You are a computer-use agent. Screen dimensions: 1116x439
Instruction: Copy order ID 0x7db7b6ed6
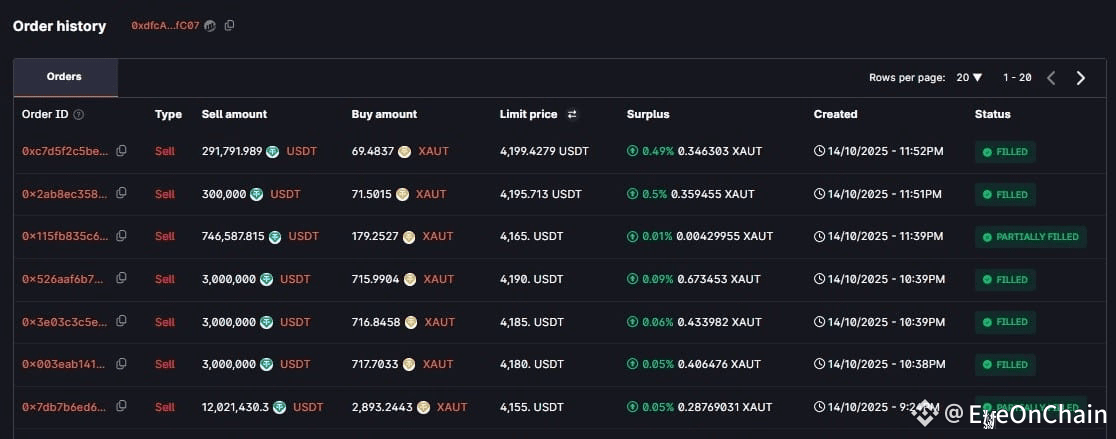click(121, 407)
